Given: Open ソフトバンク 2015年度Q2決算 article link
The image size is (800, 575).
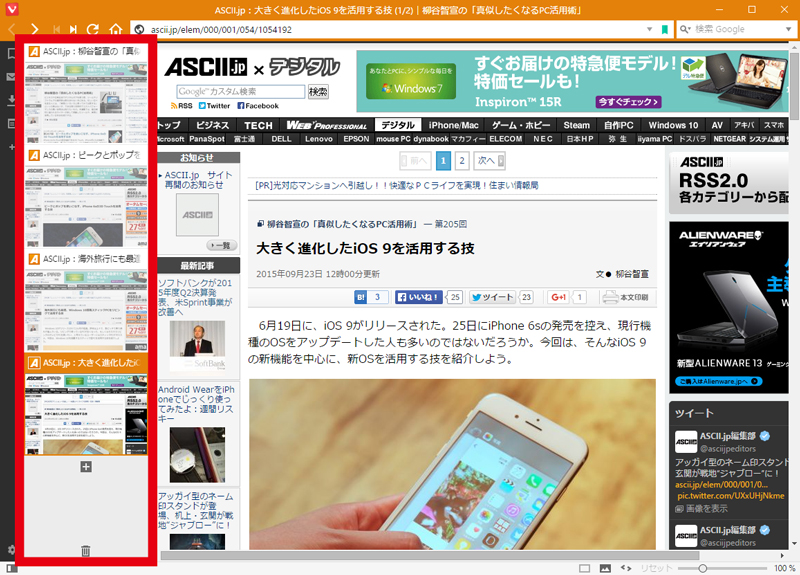Looking at the screenshot, I should pyautogui.click(x=196, y=297).
